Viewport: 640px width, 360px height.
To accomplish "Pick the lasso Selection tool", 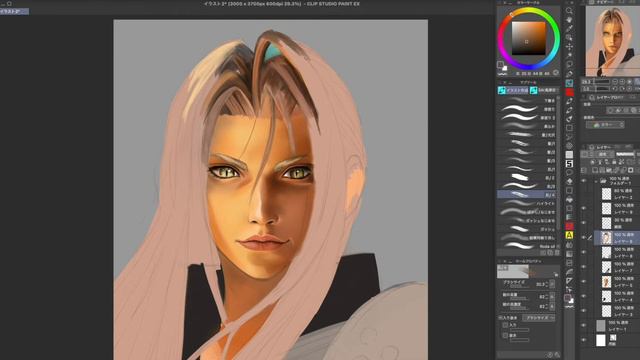I will point(569,65).
